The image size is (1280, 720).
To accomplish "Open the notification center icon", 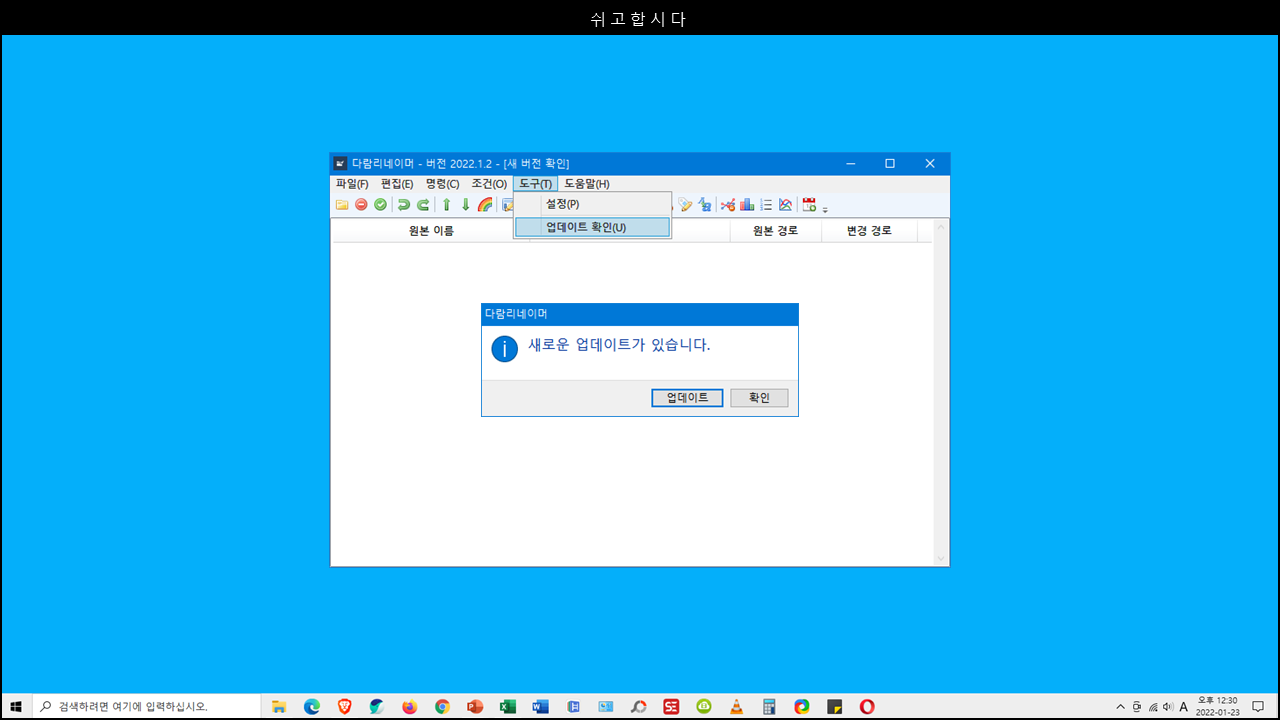I will pyautogui.click(x=1258, y=706).
